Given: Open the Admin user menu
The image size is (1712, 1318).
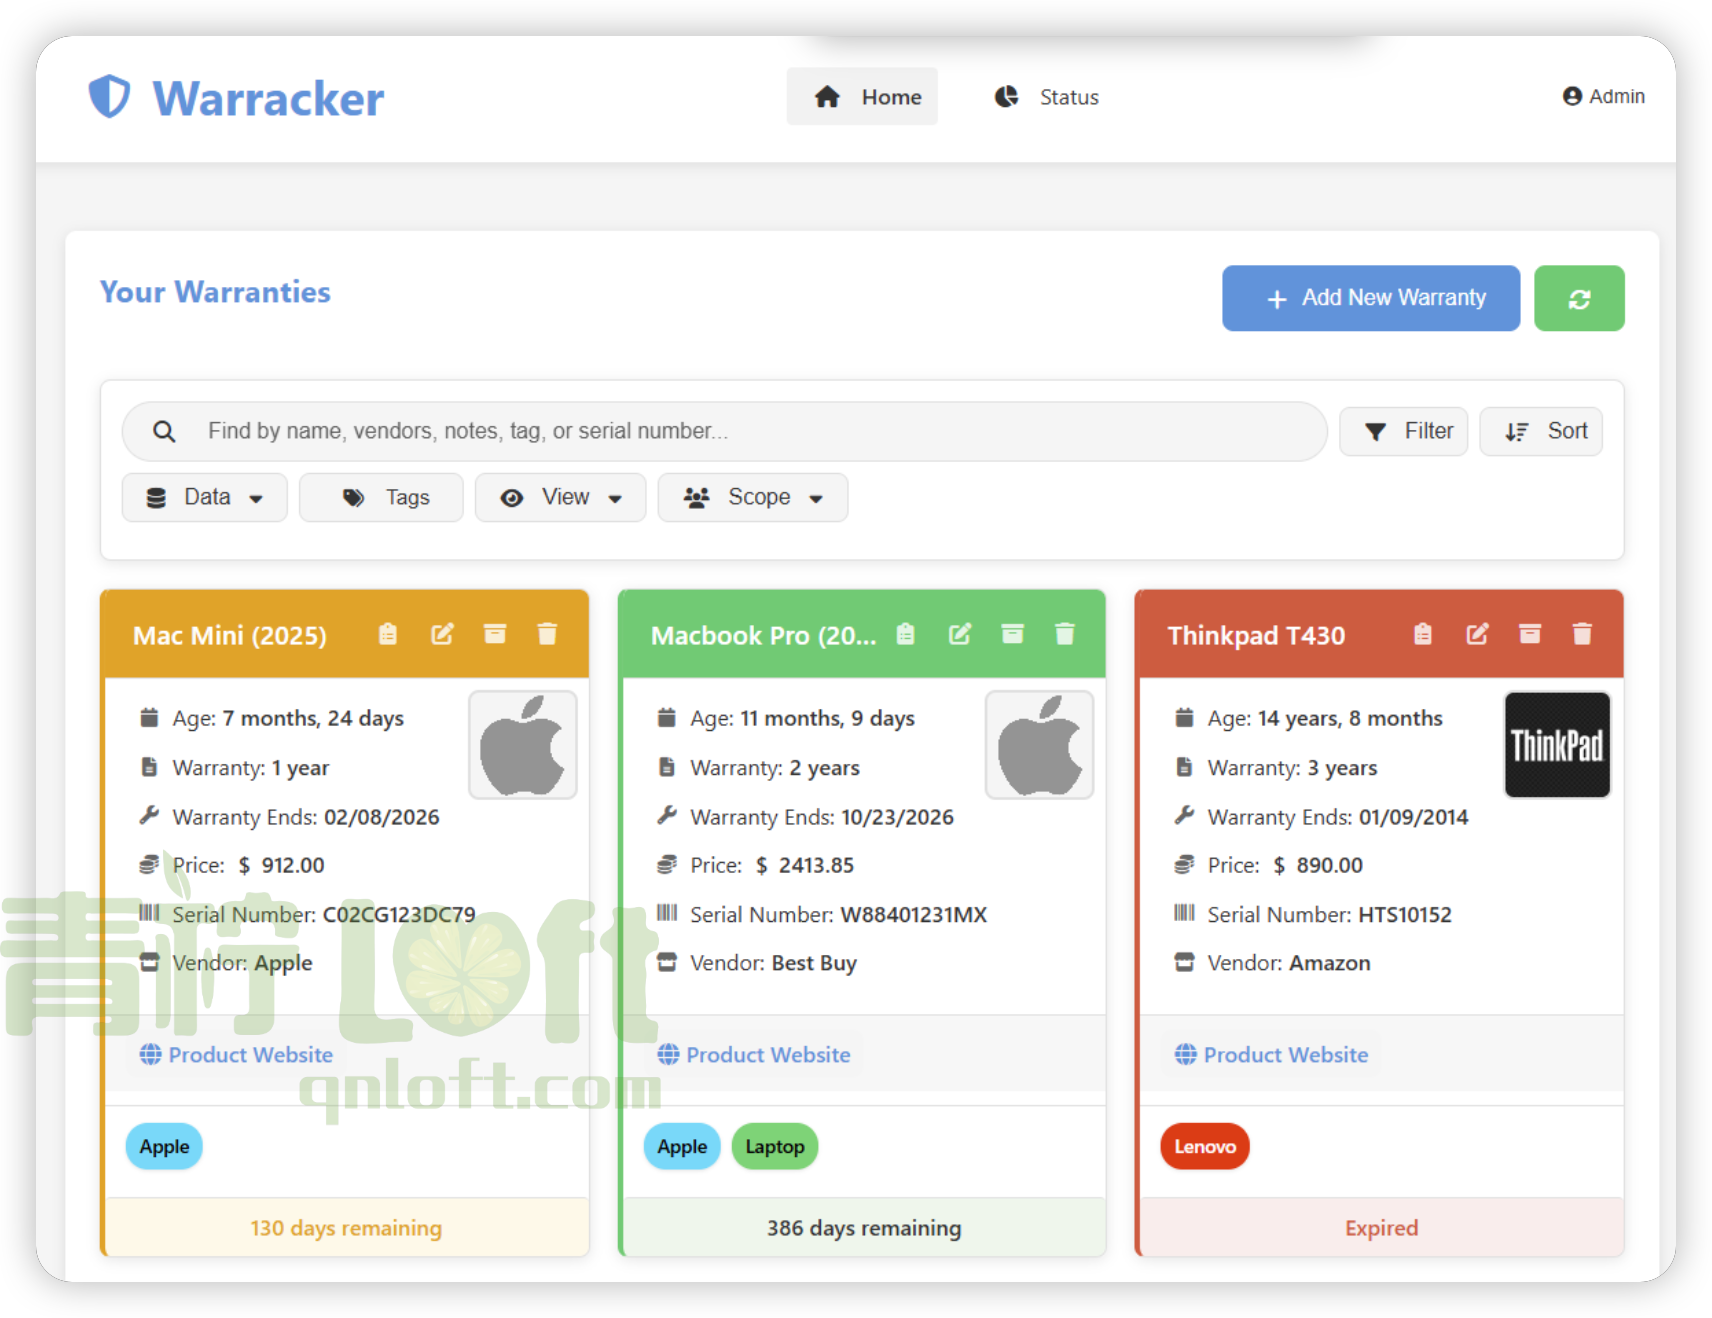Looking at the screenshot, I should coord(1603,97).
